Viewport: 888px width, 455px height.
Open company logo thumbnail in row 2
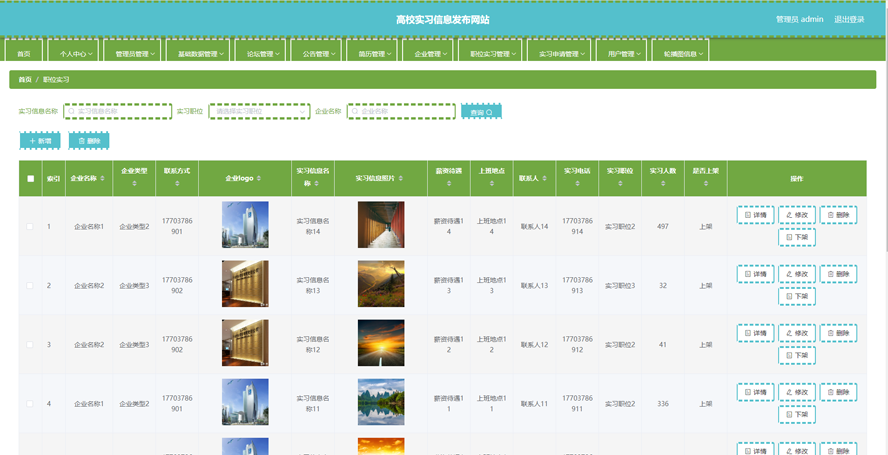245,284
